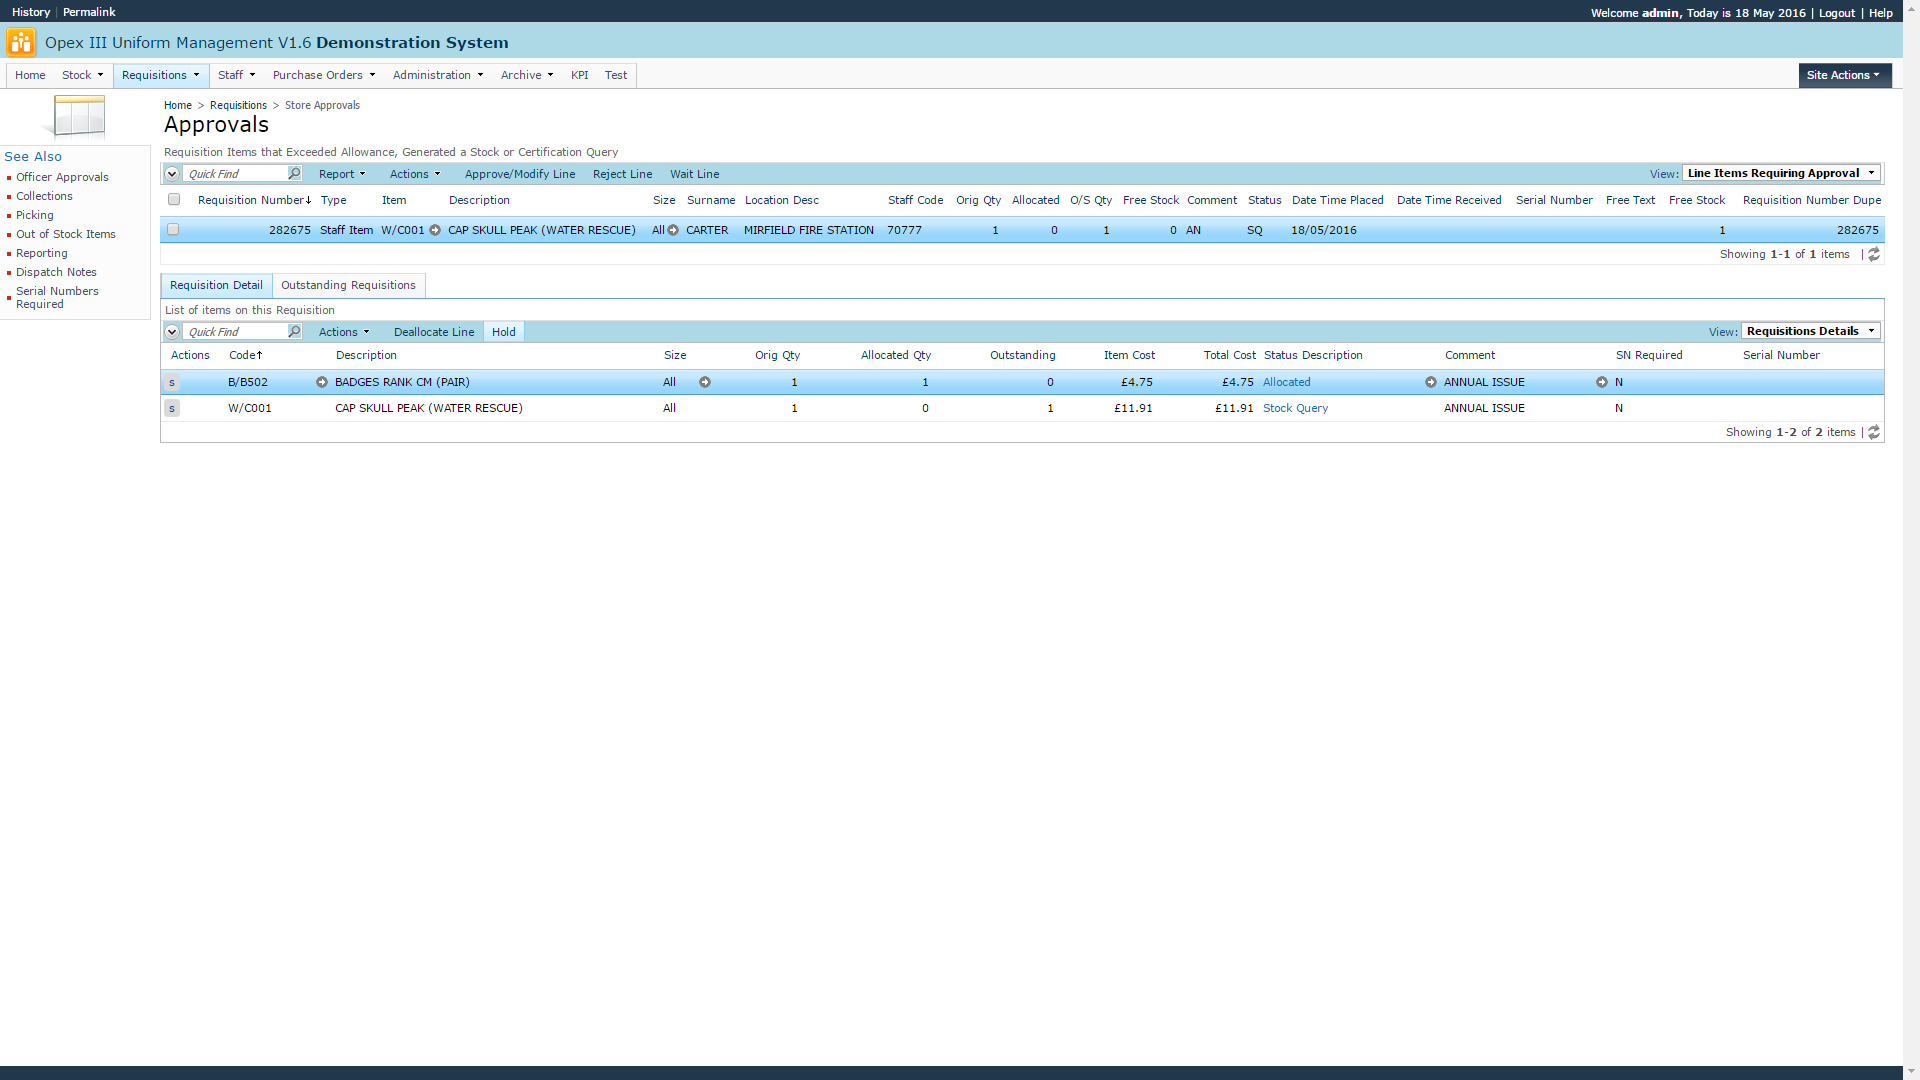Tick the select-all checkbox in header
The width and height of the screenshot is (1920, 1080).
pos(174,200)
